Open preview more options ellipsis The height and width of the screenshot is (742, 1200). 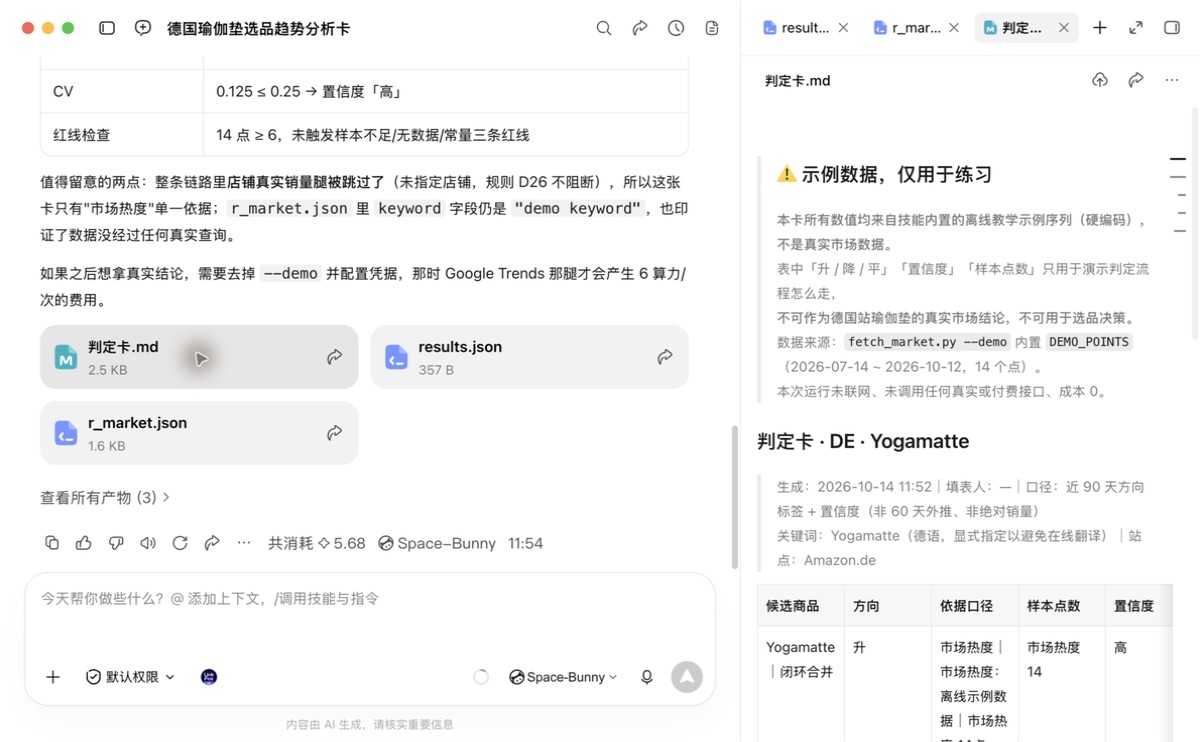(1172, 80)
